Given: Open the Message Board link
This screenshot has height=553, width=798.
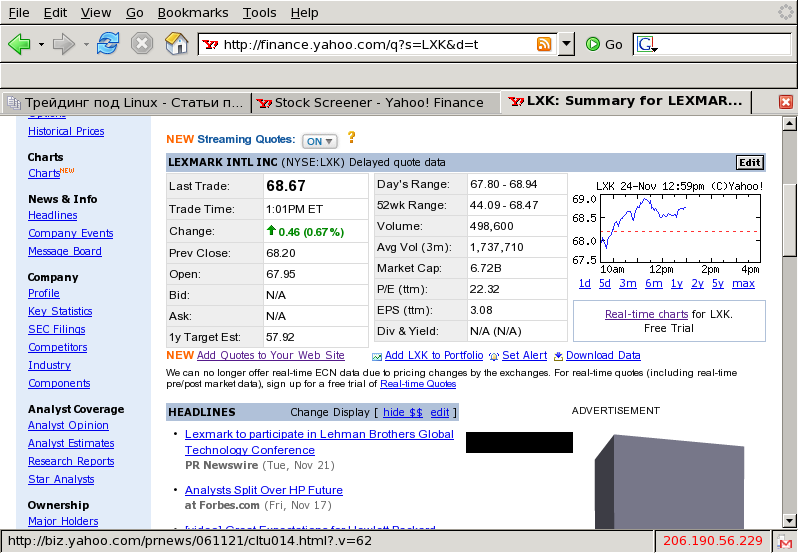Looking at the screenshot, I should [65, 251].
